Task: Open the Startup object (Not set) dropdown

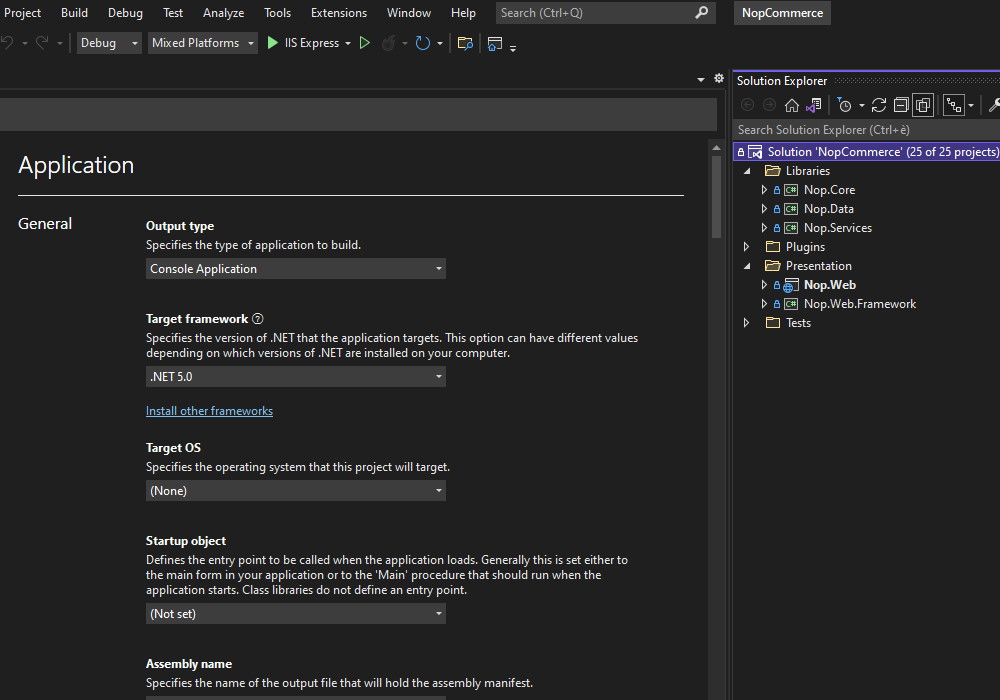Action: (x=296, y=613)
